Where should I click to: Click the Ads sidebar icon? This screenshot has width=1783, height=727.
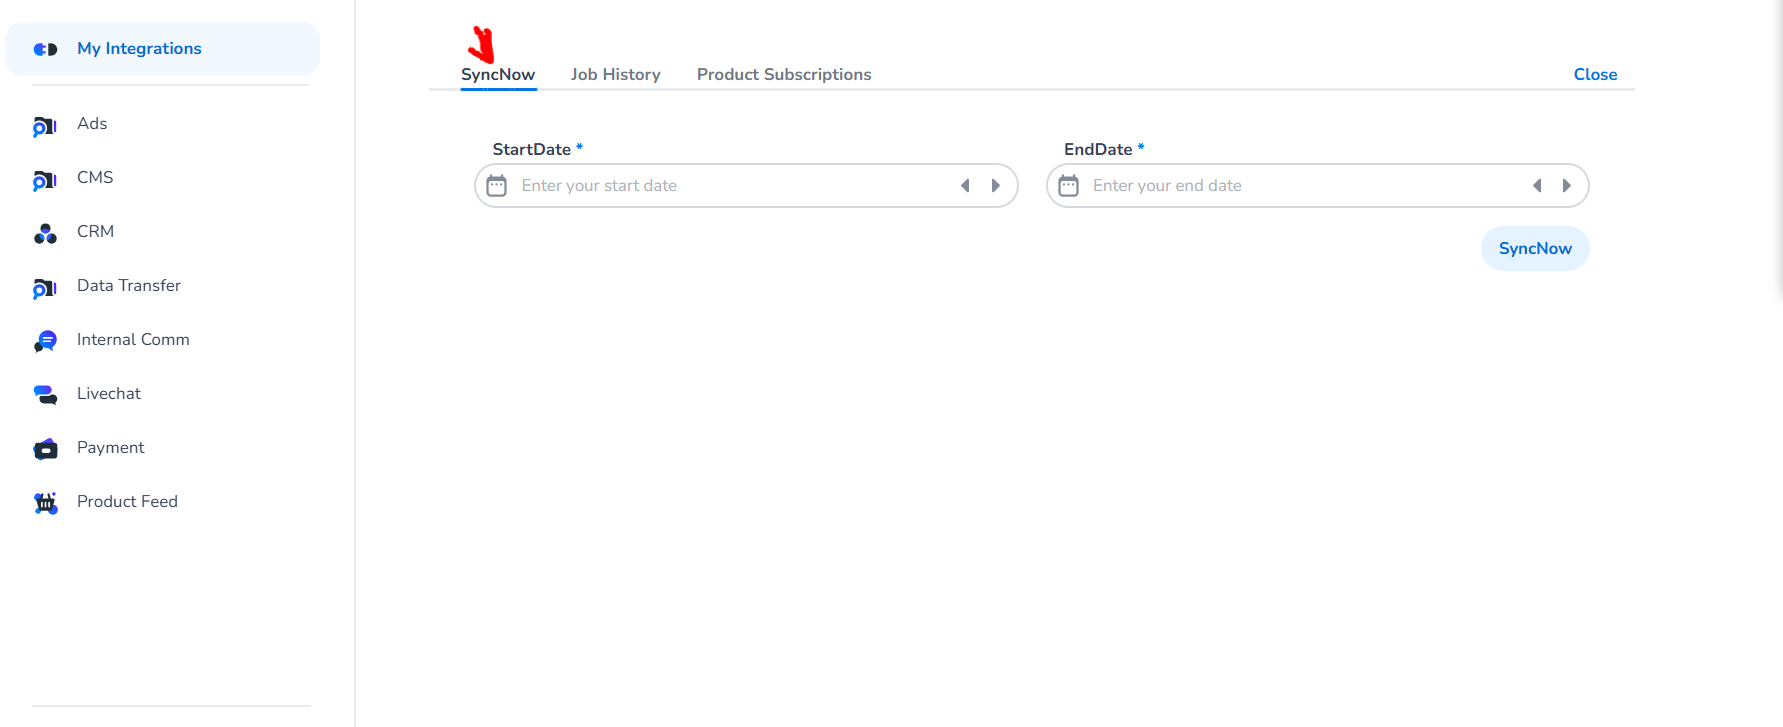tap(45, 126)
